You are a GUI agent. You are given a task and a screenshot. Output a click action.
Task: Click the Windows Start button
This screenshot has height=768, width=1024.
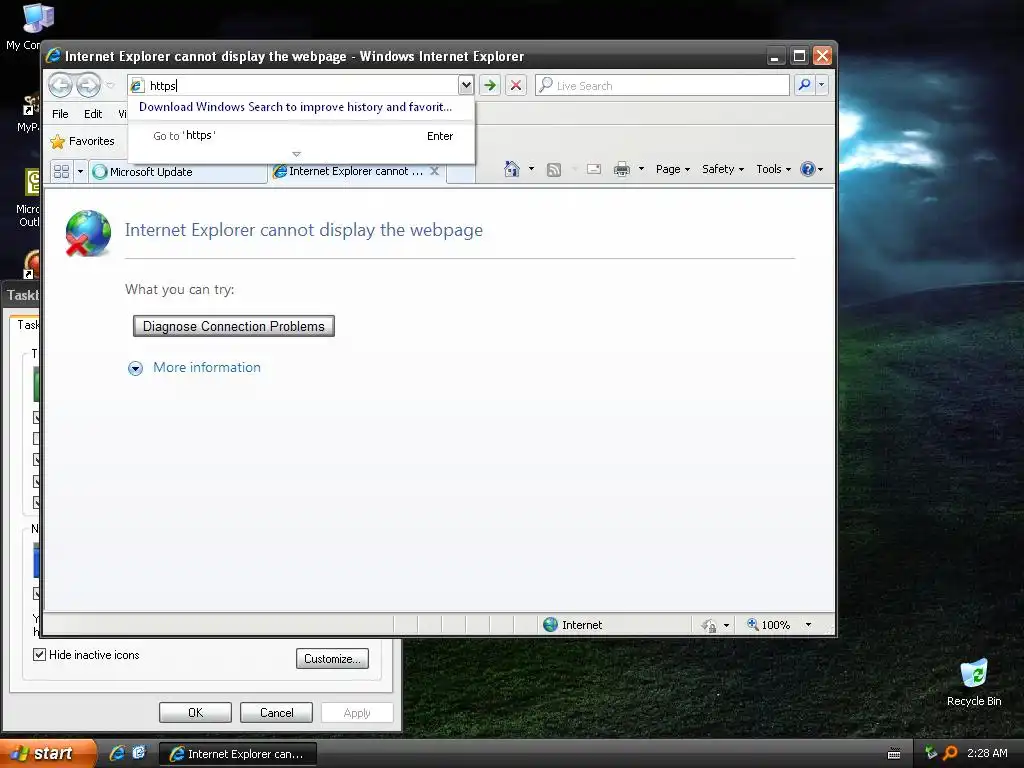[x=47, y=754]
